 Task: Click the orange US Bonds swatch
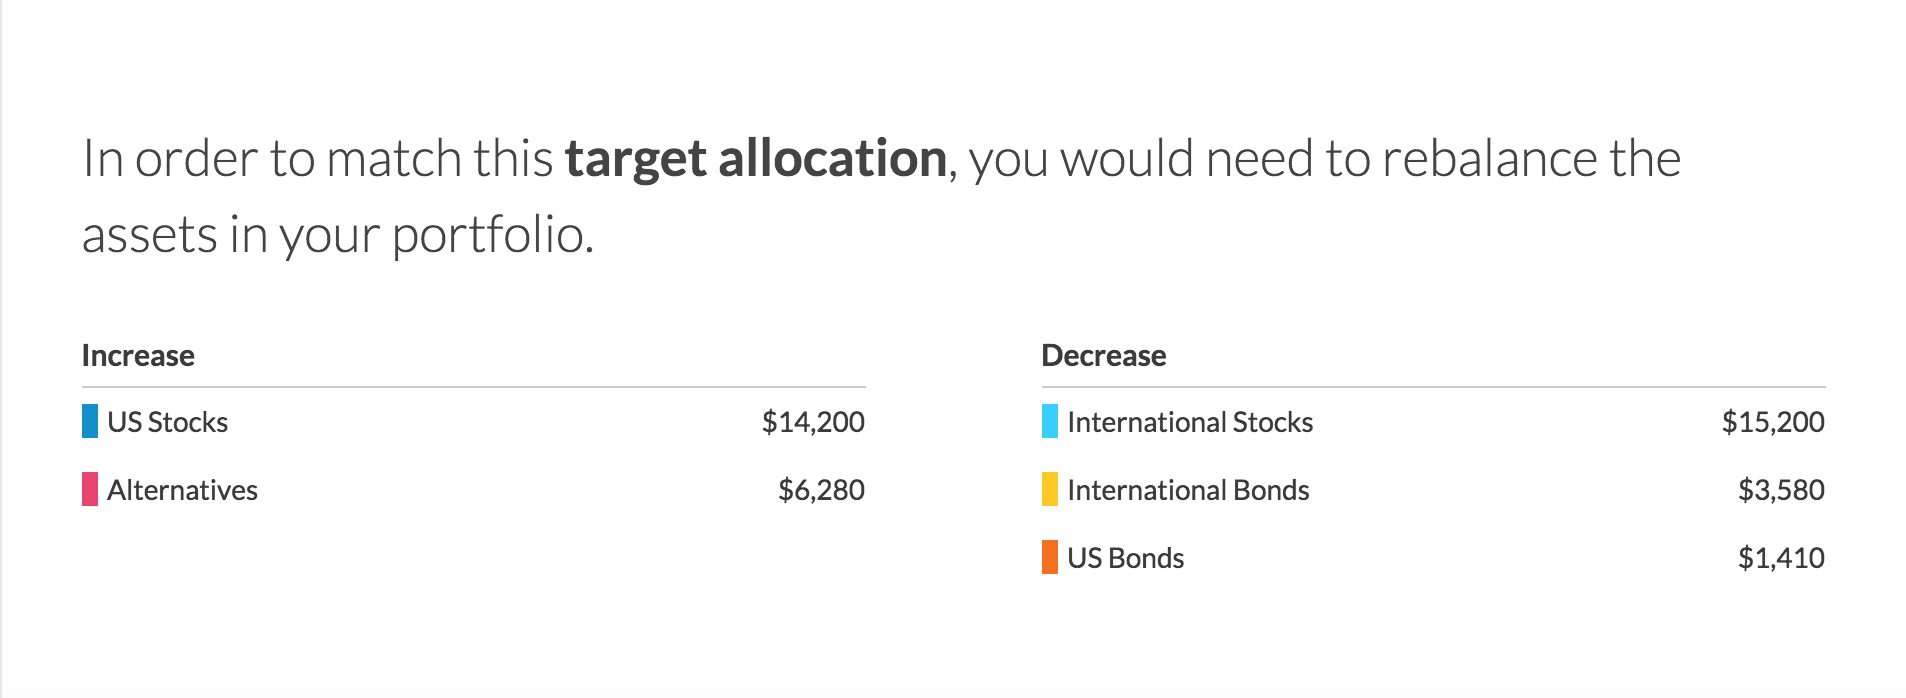point(1049,557)
